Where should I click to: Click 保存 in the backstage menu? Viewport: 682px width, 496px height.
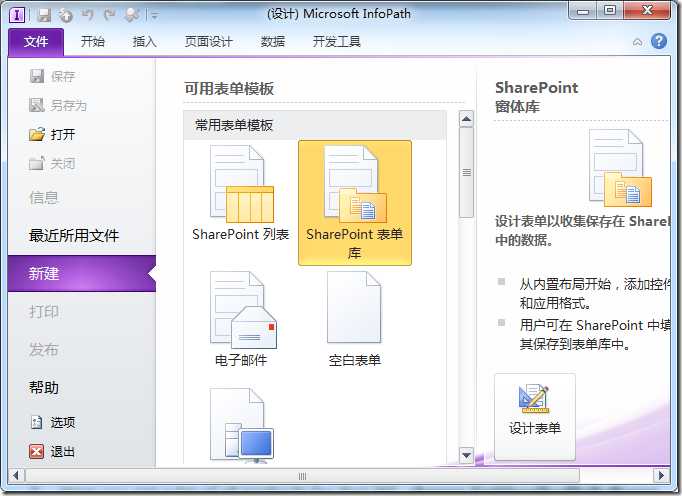tap(52, 77)
